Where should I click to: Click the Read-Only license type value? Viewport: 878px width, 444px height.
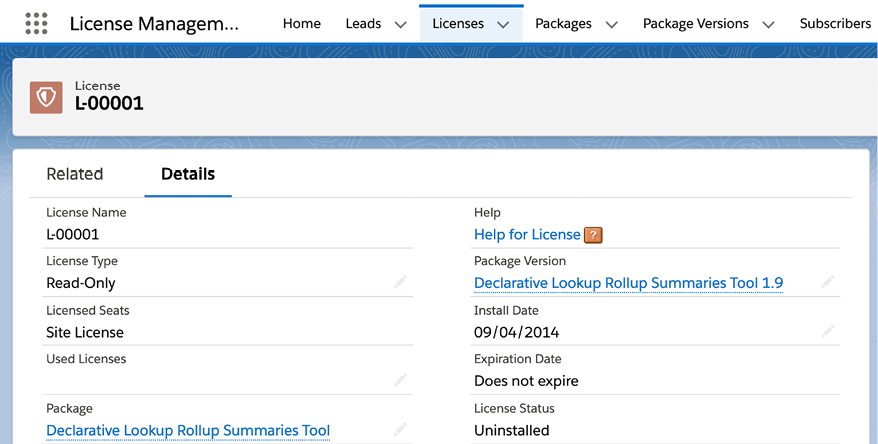click(x=81, y=283)
